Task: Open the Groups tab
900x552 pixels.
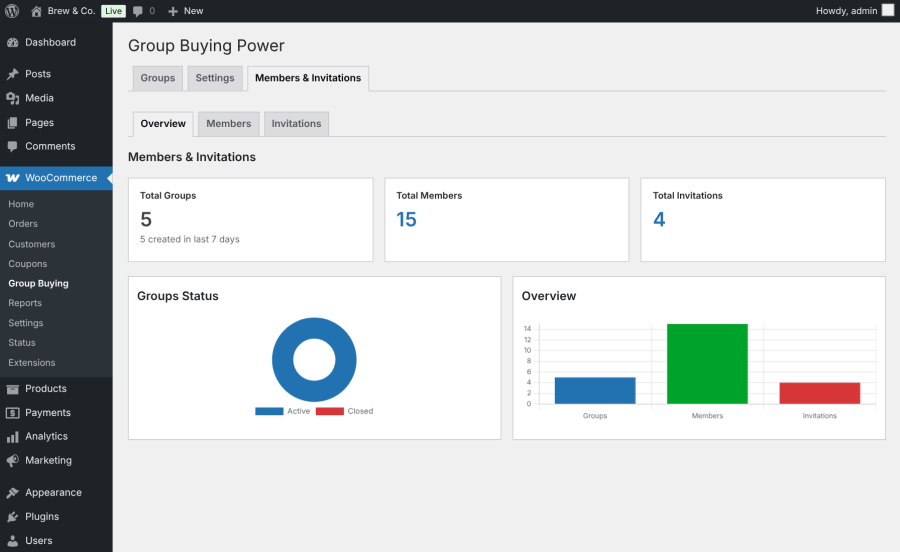Action: [158, 78]
